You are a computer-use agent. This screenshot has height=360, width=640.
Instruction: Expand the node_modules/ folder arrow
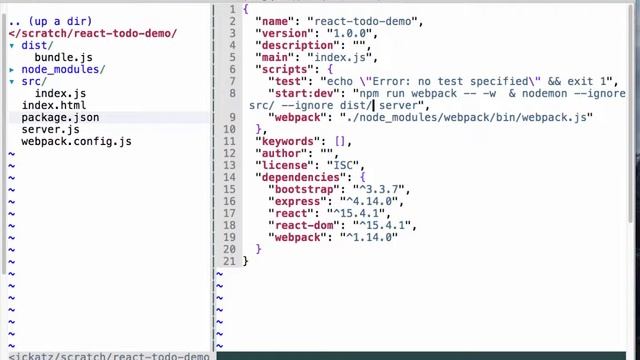[12, 70]
